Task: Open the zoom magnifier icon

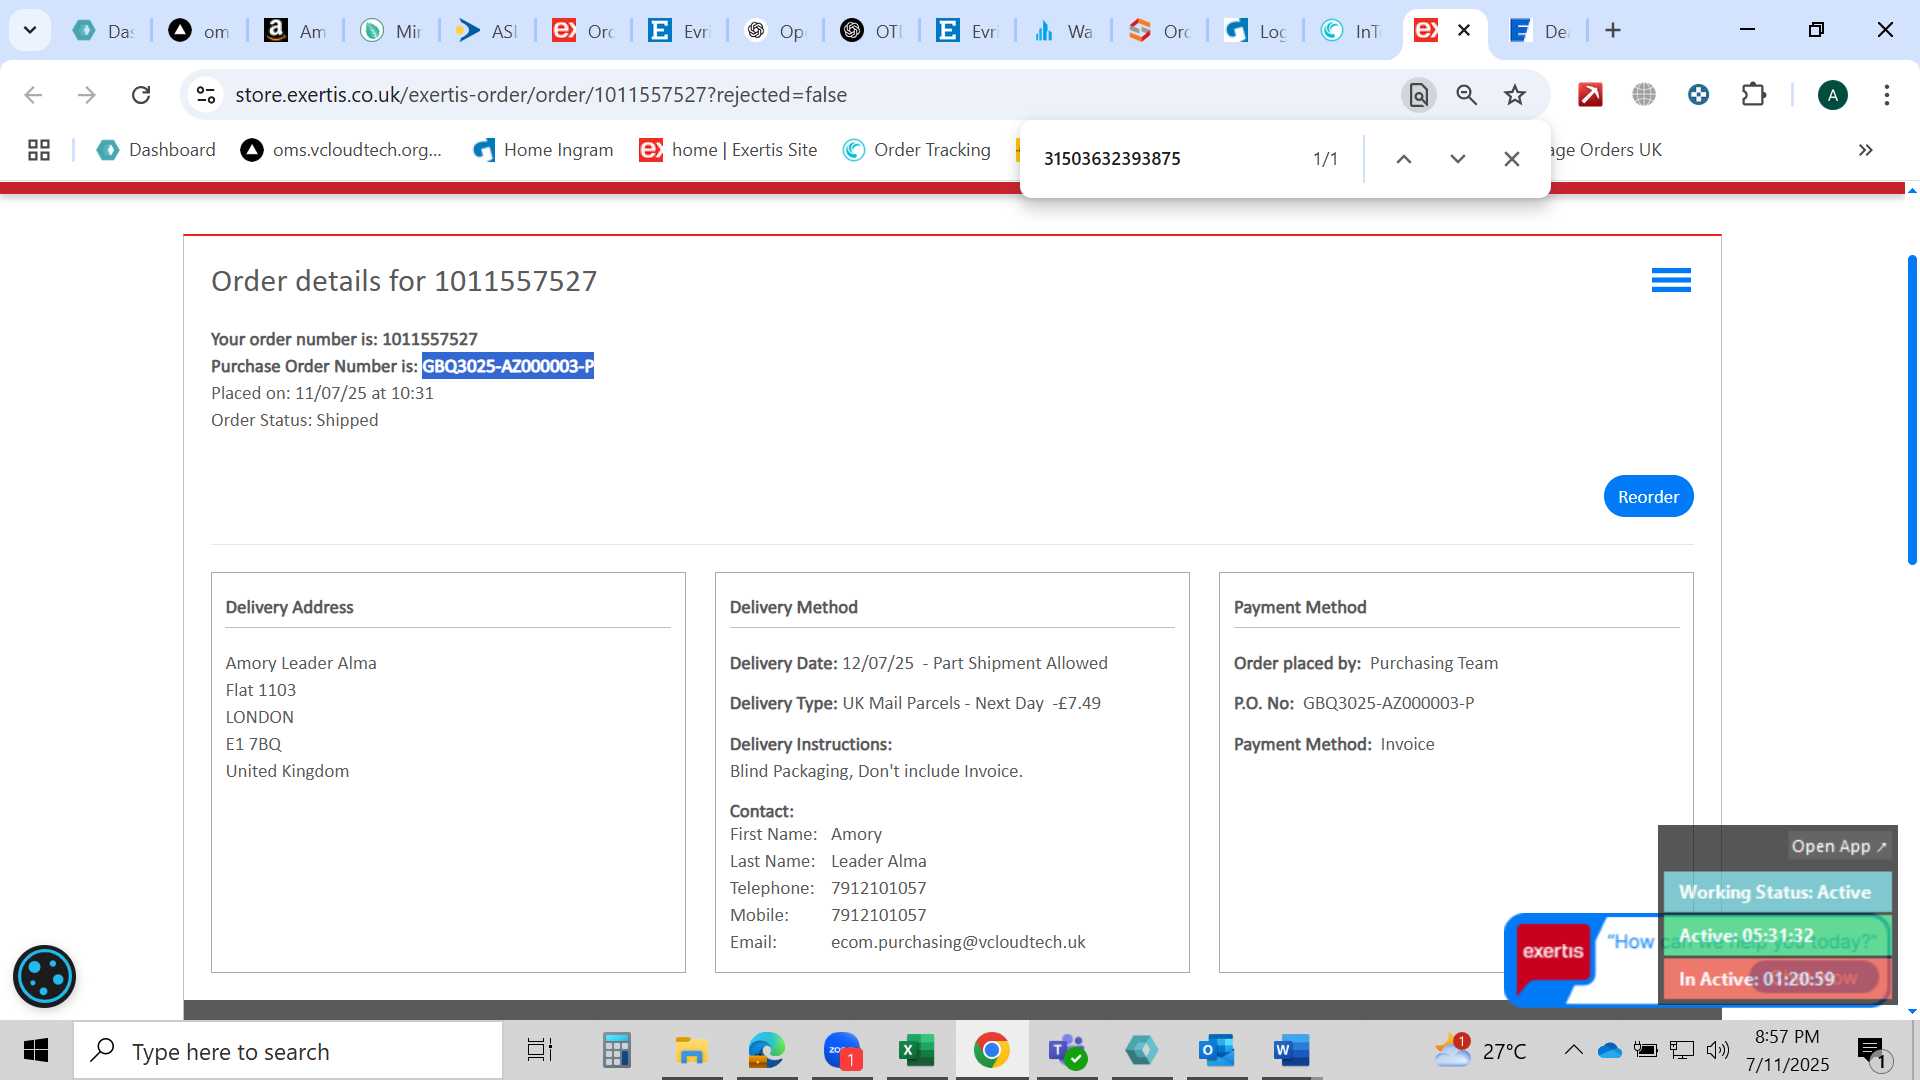Action: coord(1467,95)
